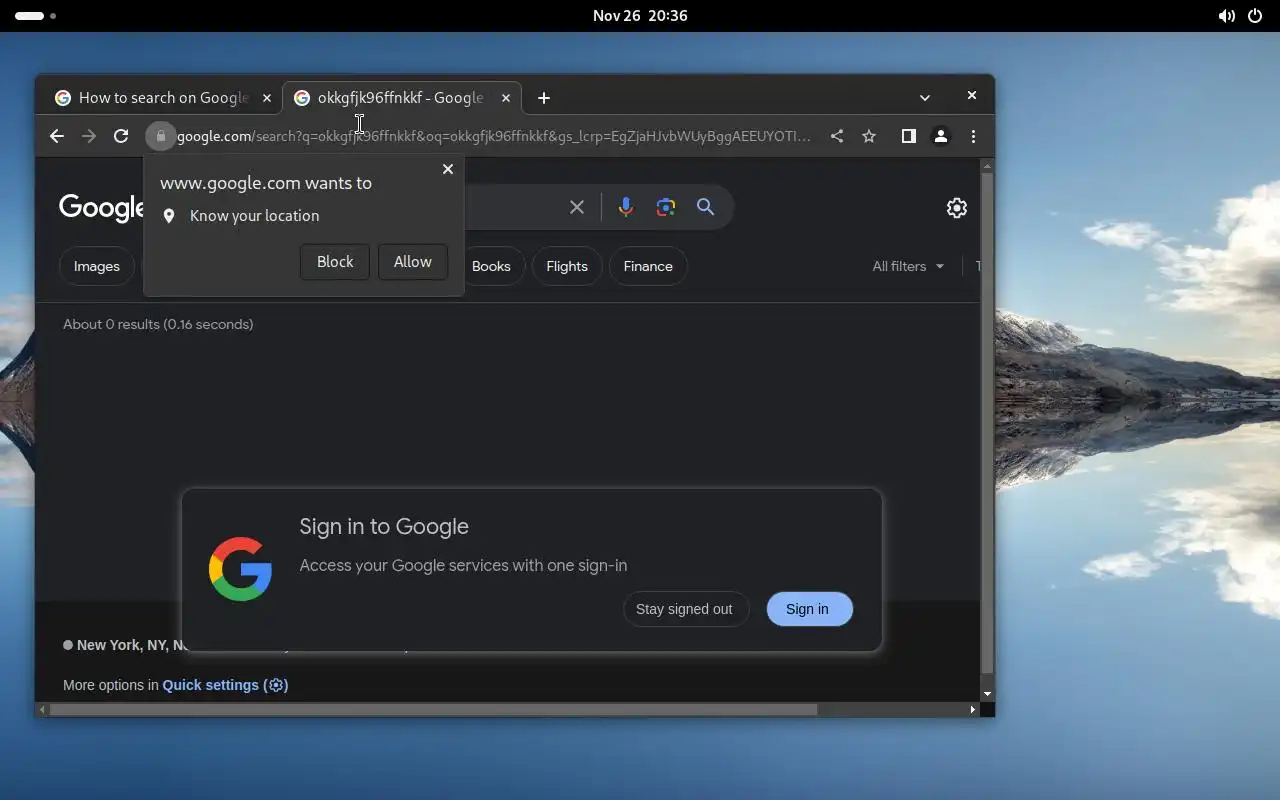Close the 'okkgfjk96ffnkkf - Google' tab
Image resolution: width=1280 pixels, height=800 pixels.
(x=506, y=98)
